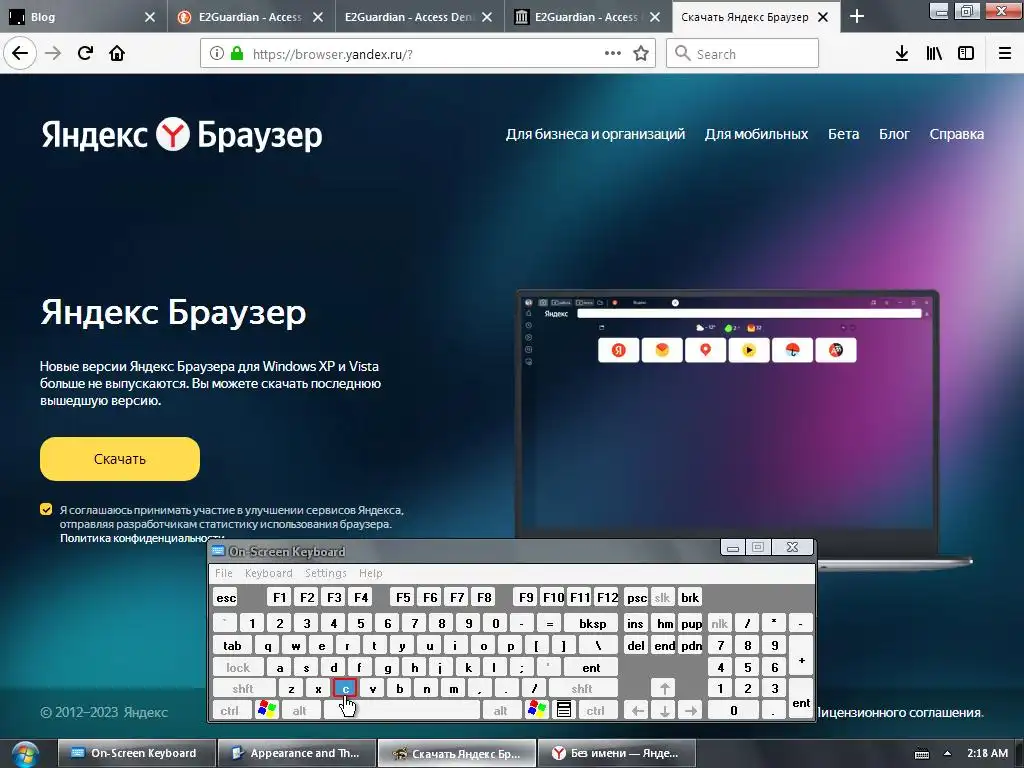Click the esc key on-screen

coord(226,598)
